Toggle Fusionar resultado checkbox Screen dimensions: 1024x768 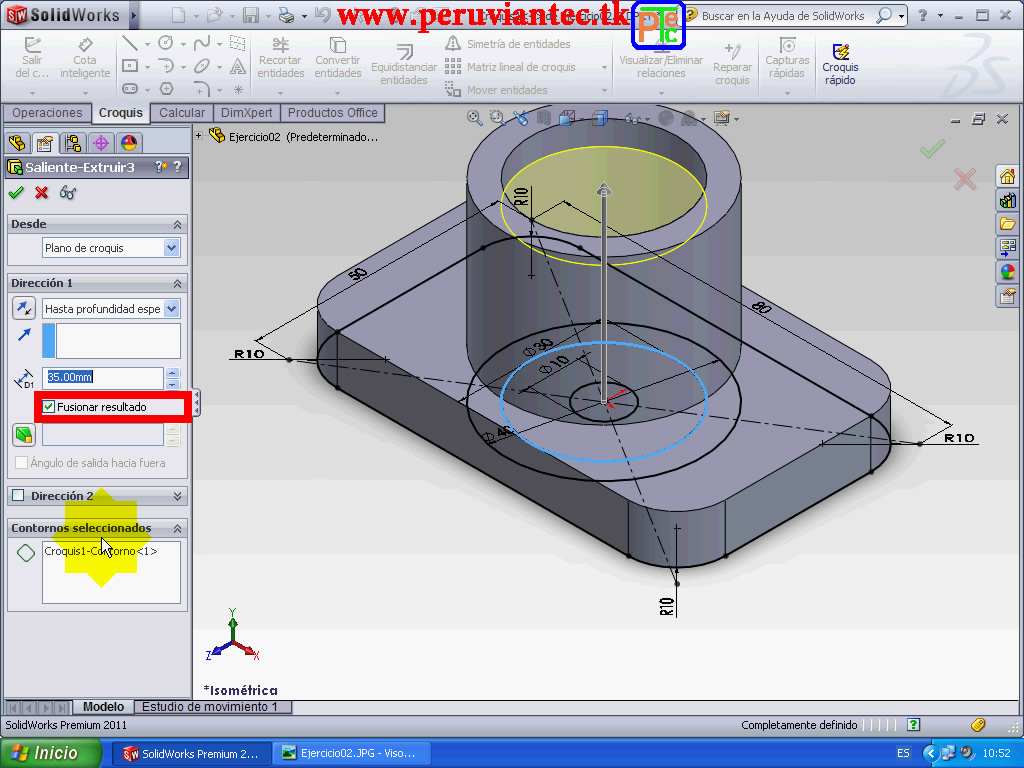click(x=48, y=407)
